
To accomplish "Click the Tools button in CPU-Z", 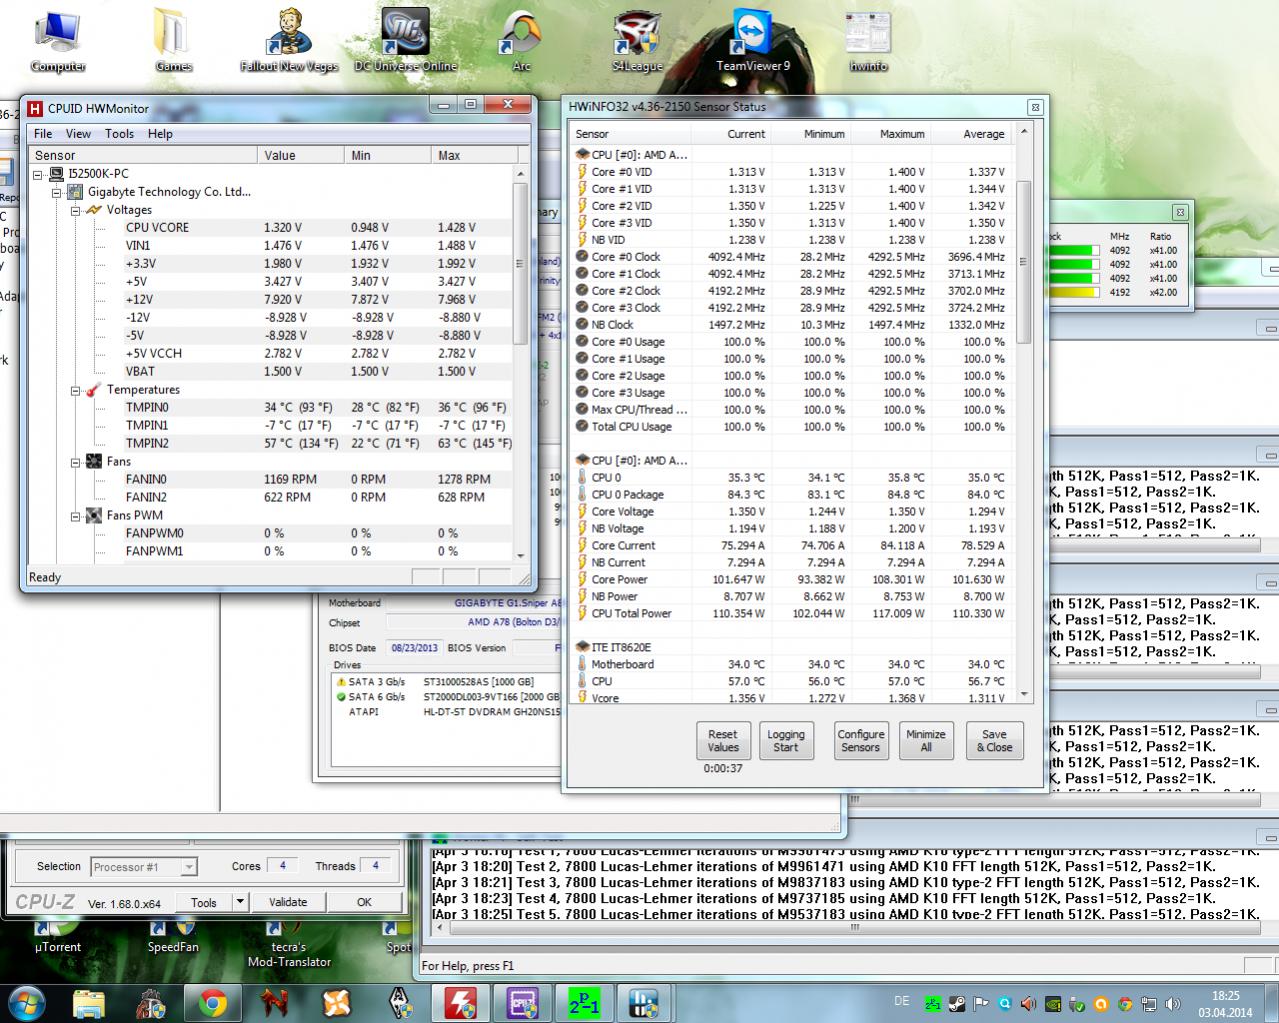I will coord(204,902).
